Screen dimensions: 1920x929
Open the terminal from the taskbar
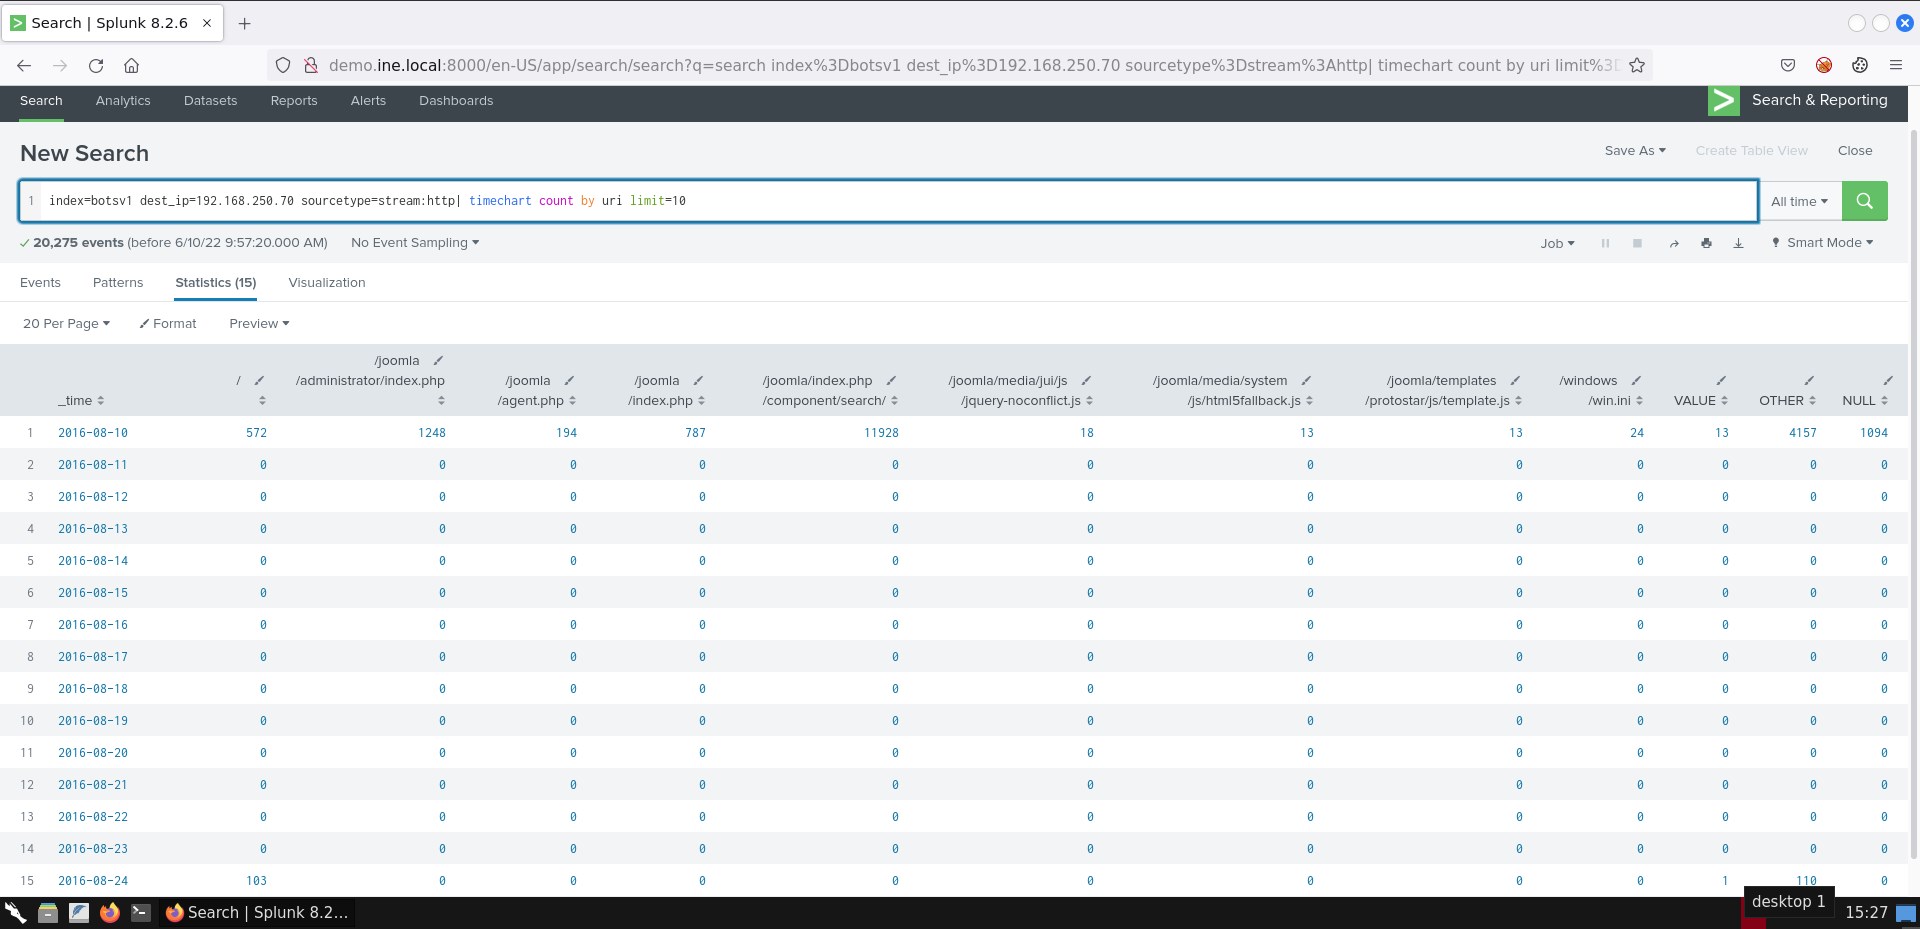coord(141,912)
